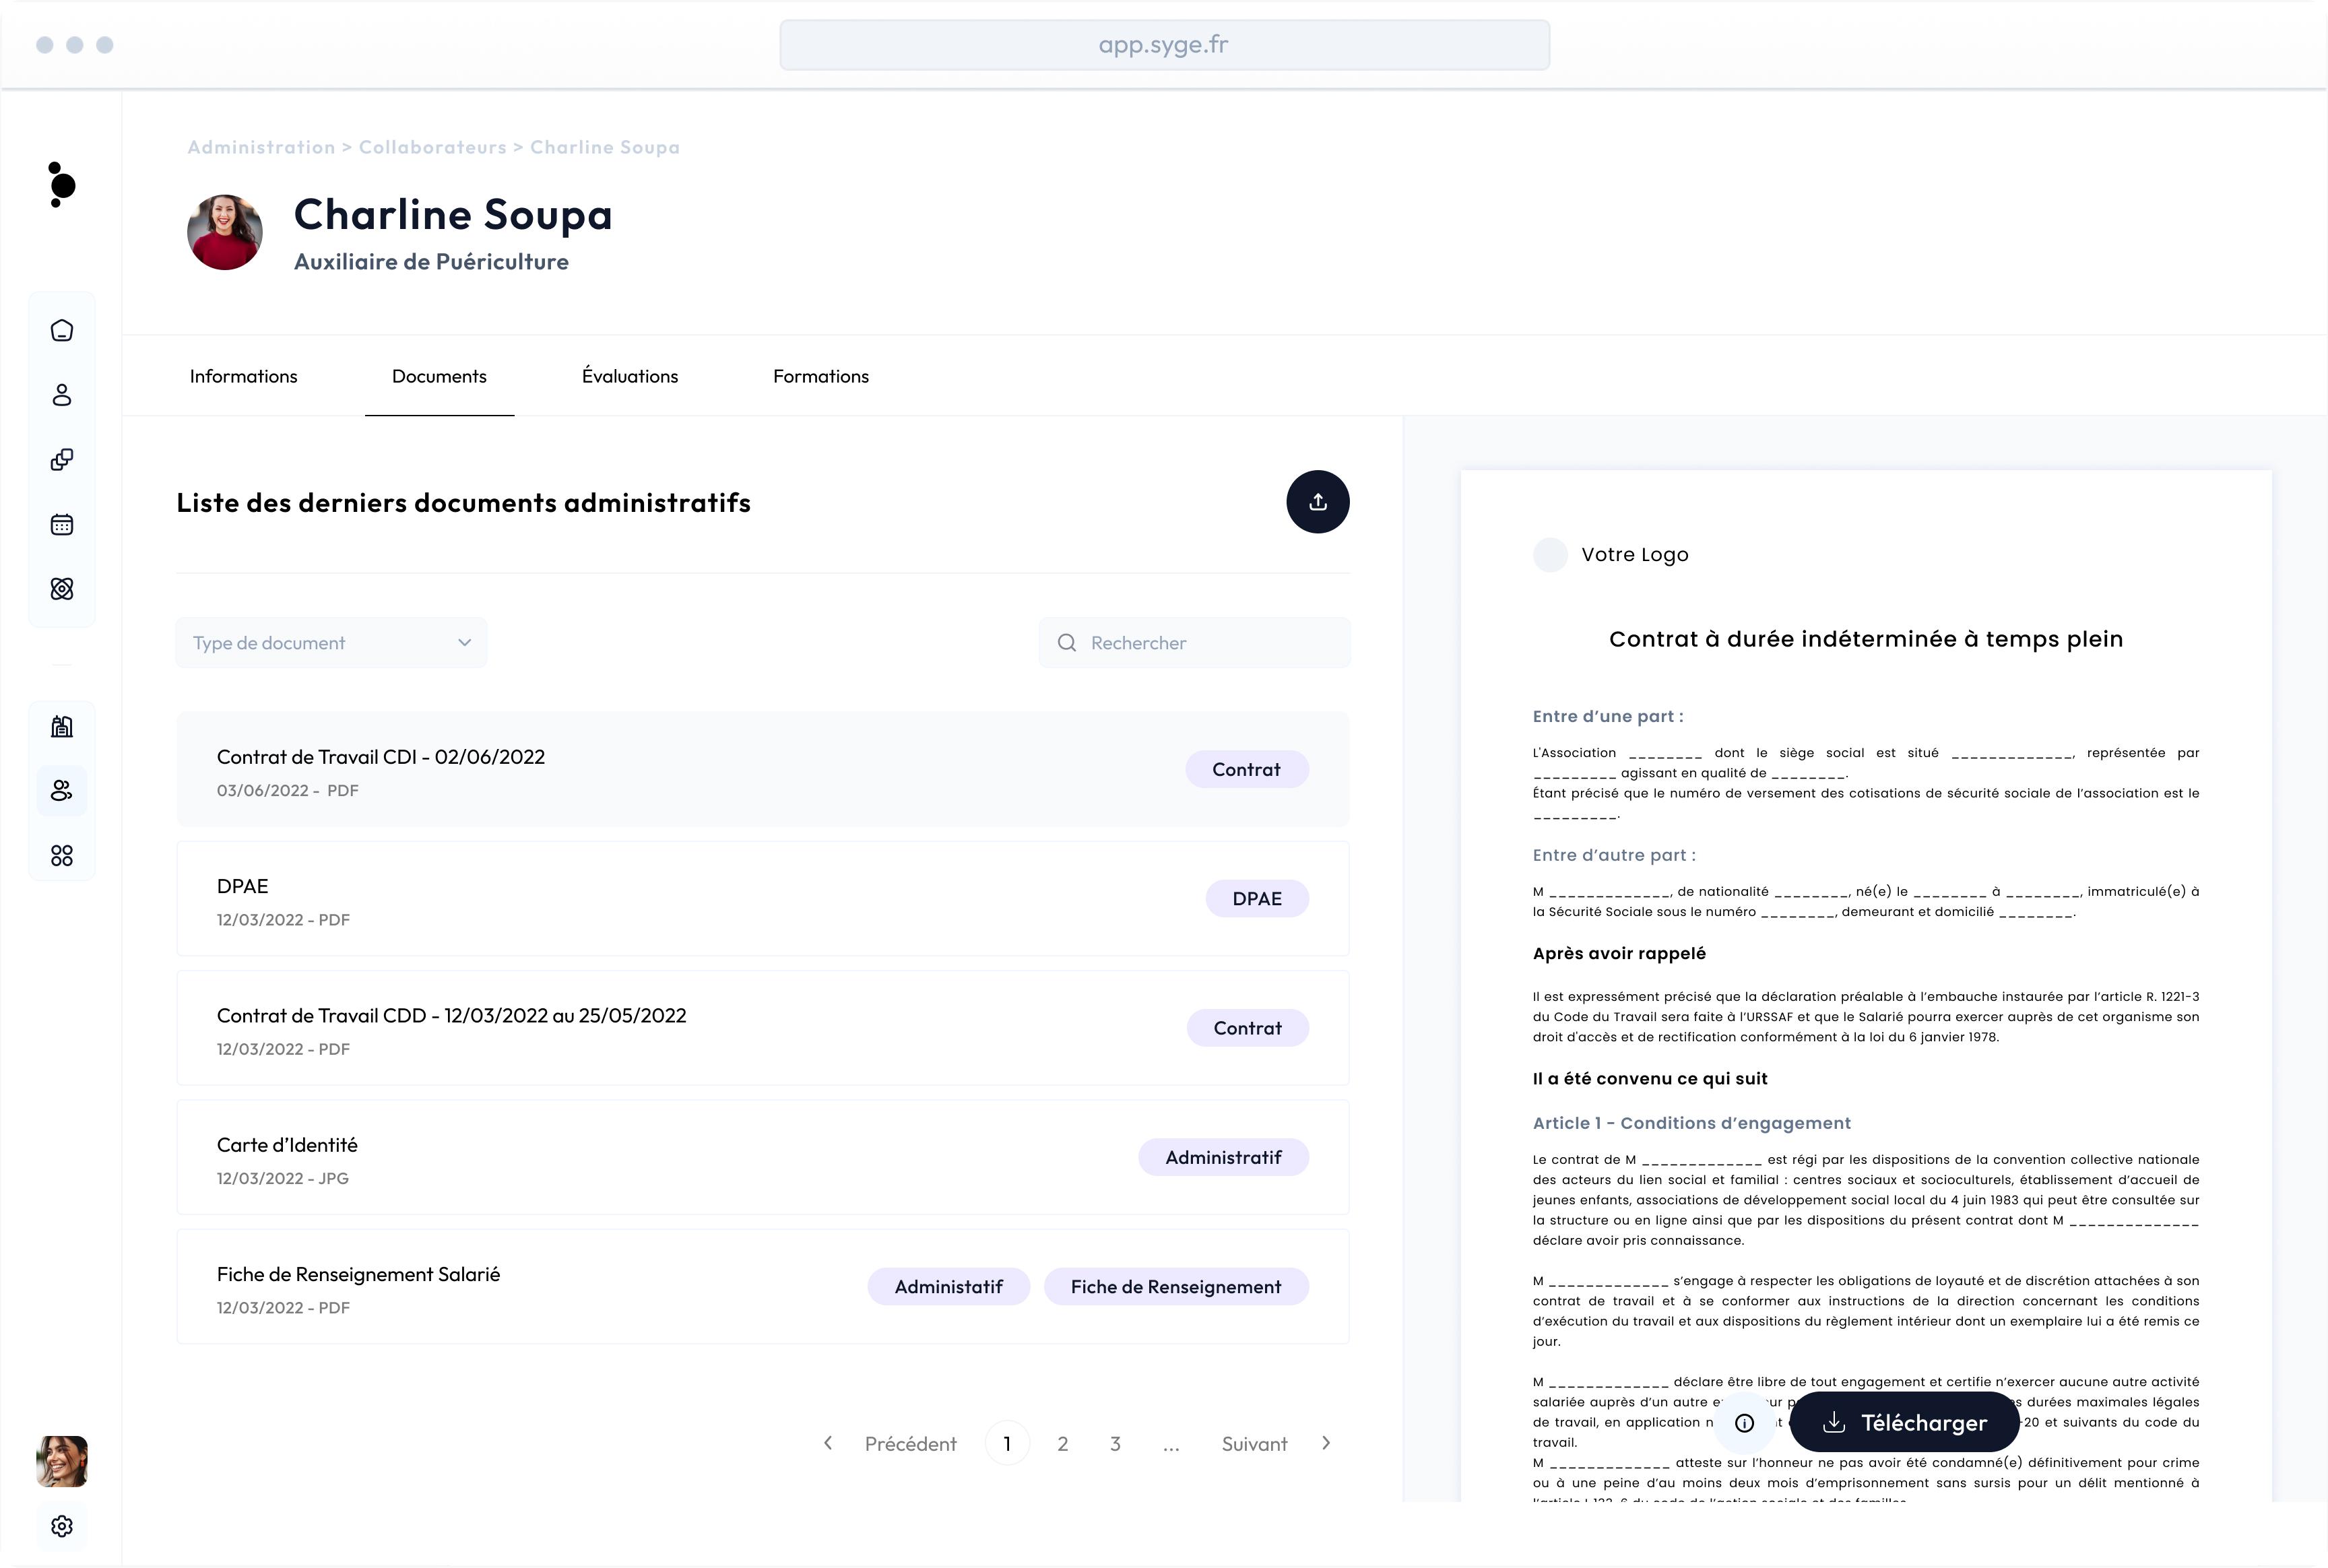Click the Collaborateurs breadcrumb link
2328x1568 pixels.
[432, 148]
